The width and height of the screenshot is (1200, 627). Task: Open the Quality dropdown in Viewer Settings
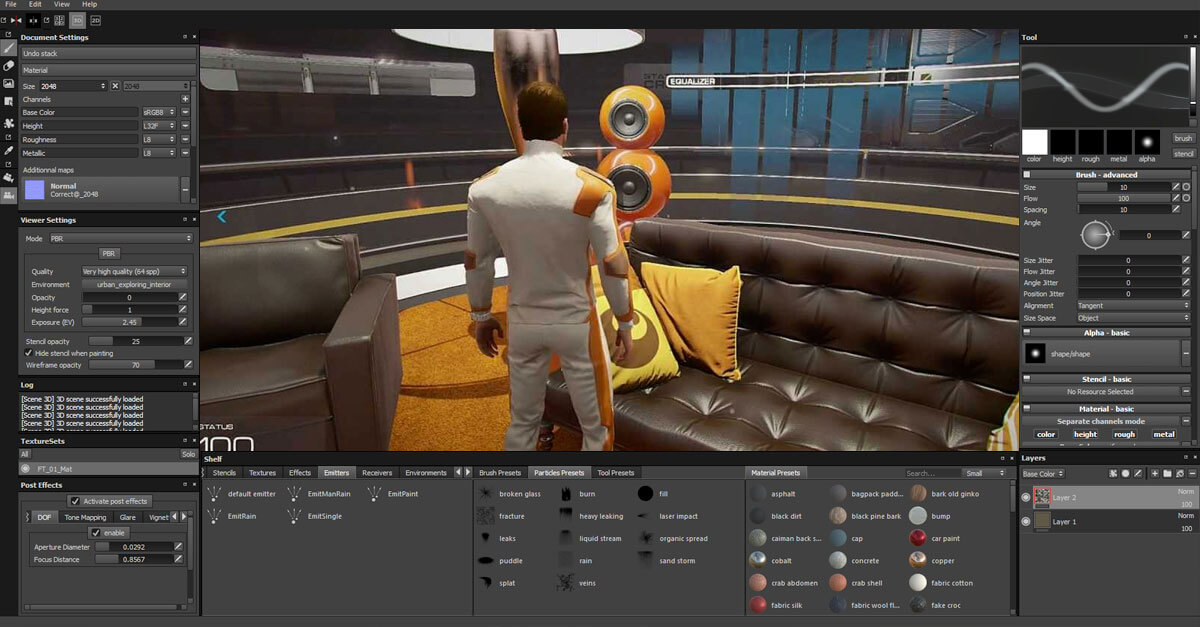134,271
